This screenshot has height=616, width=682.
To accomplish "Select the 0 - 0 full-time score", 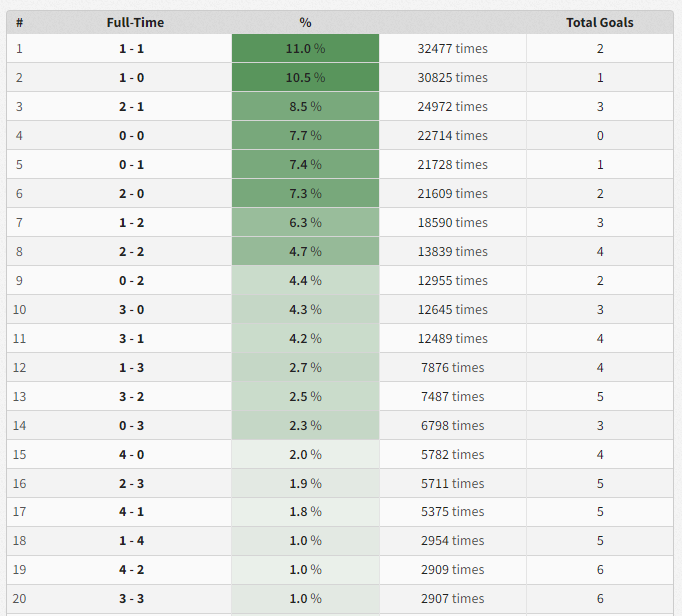I will pyautogui.click(x=132, y=135).
